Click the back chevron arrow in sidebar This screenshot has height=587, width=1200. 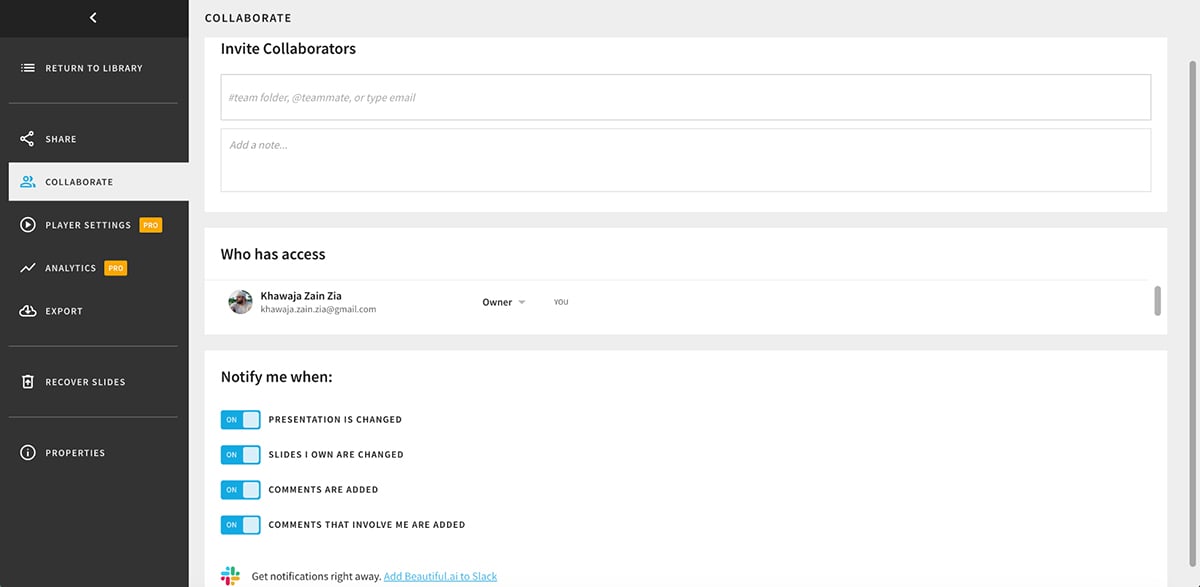tap(93, 18)
